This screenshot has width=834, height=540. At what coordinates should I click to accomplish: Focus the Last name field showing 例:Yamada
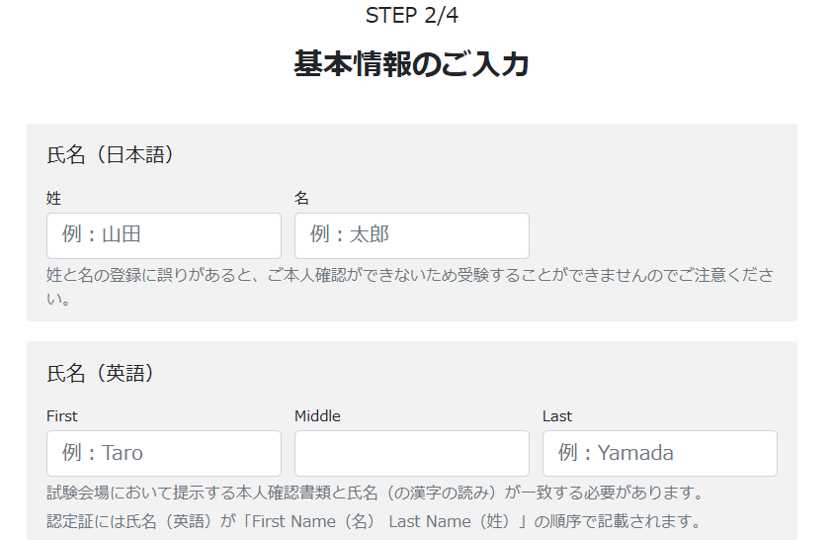click(660, 453)
